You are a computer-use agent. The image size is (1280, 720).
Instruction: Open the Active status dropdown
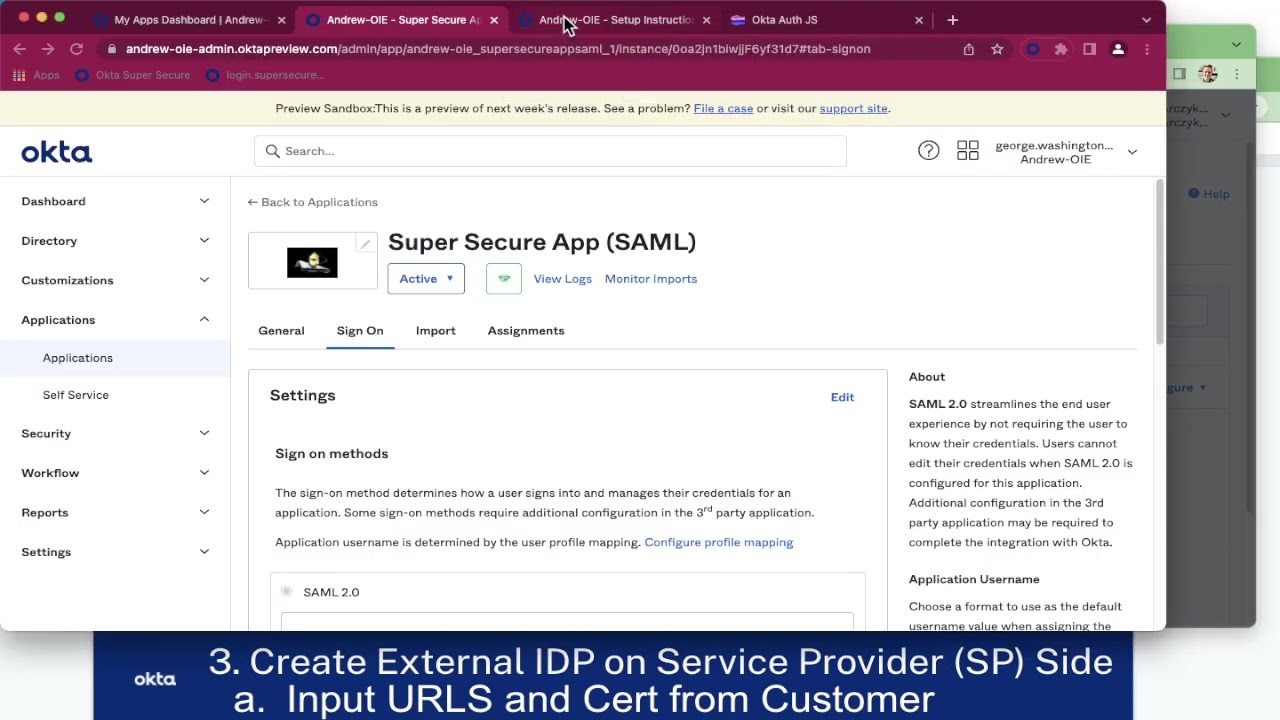click(x=425, y=279)
